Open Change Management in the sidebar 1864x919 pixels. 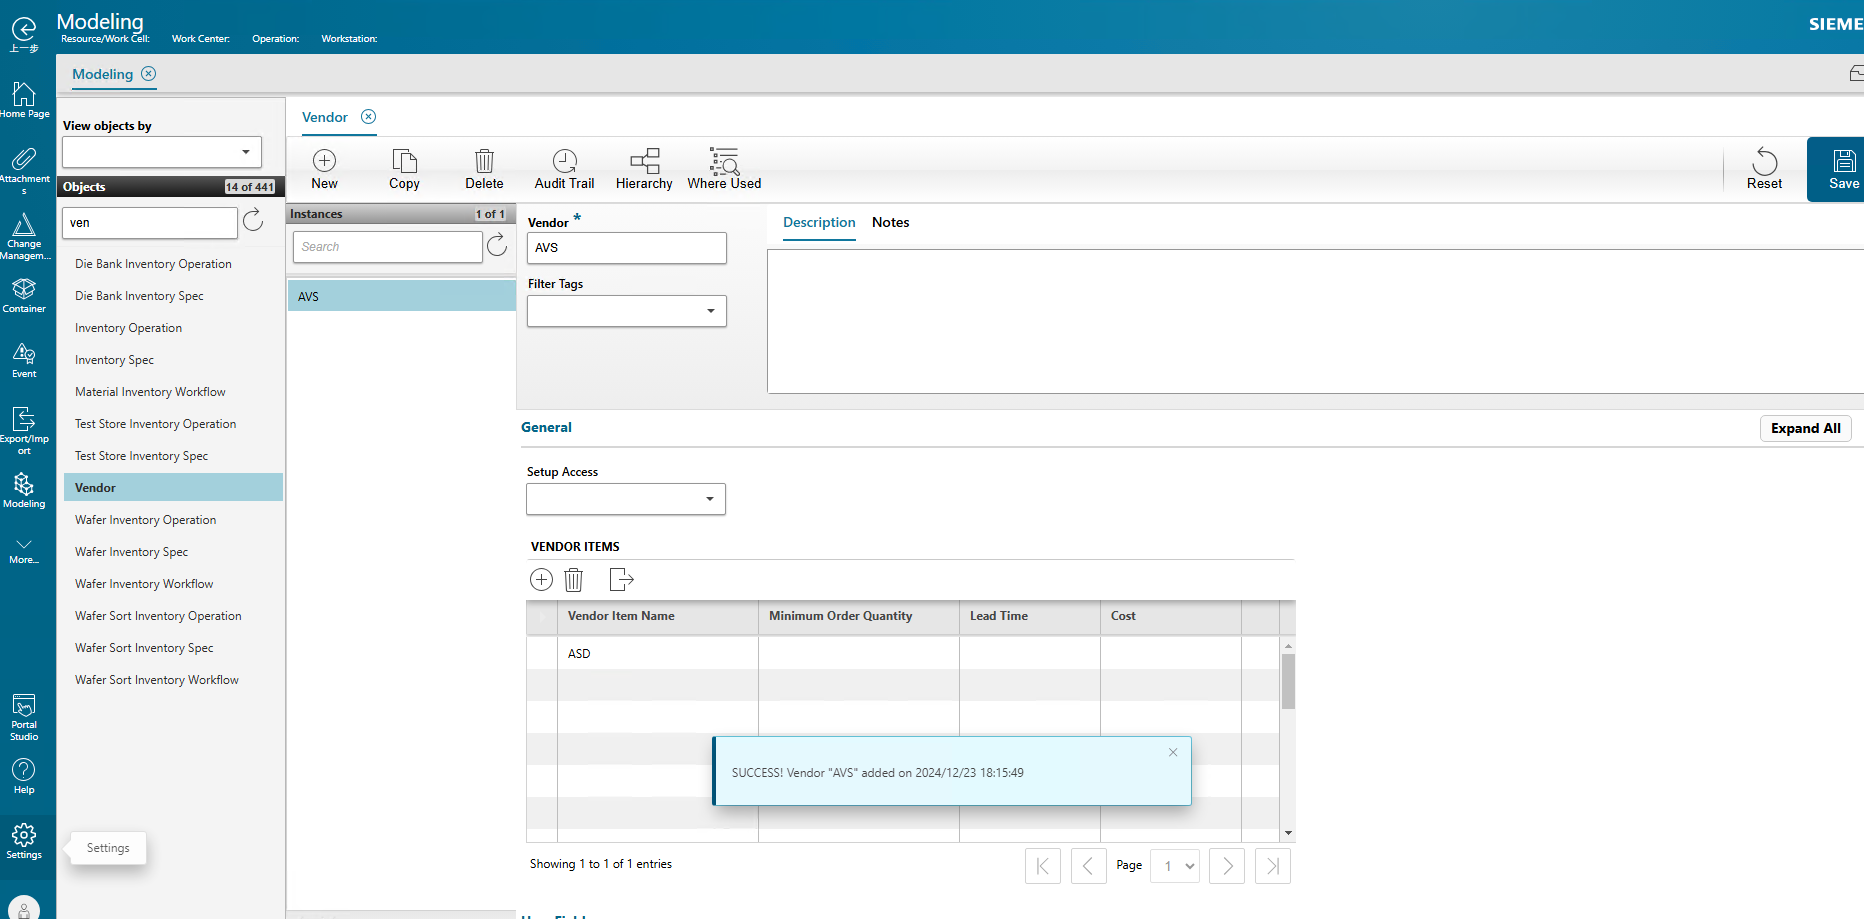click(24, 237)
